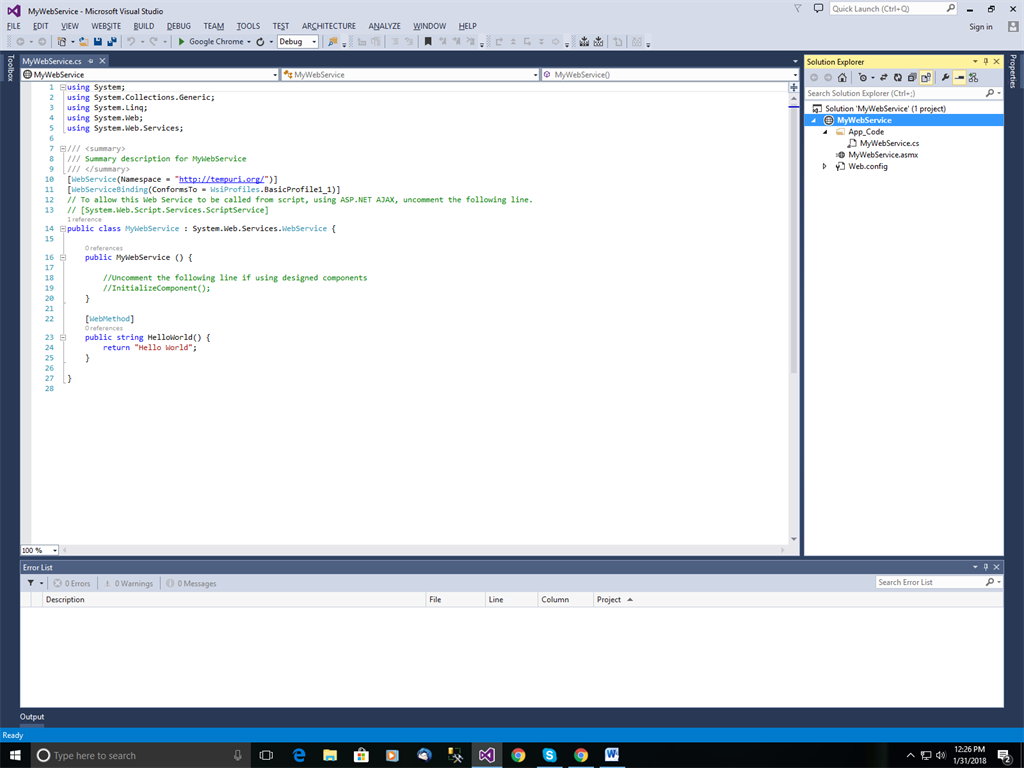Toggle the 0 Errors filter
This screenshot has width=1024, height=768.
[72, 583]
